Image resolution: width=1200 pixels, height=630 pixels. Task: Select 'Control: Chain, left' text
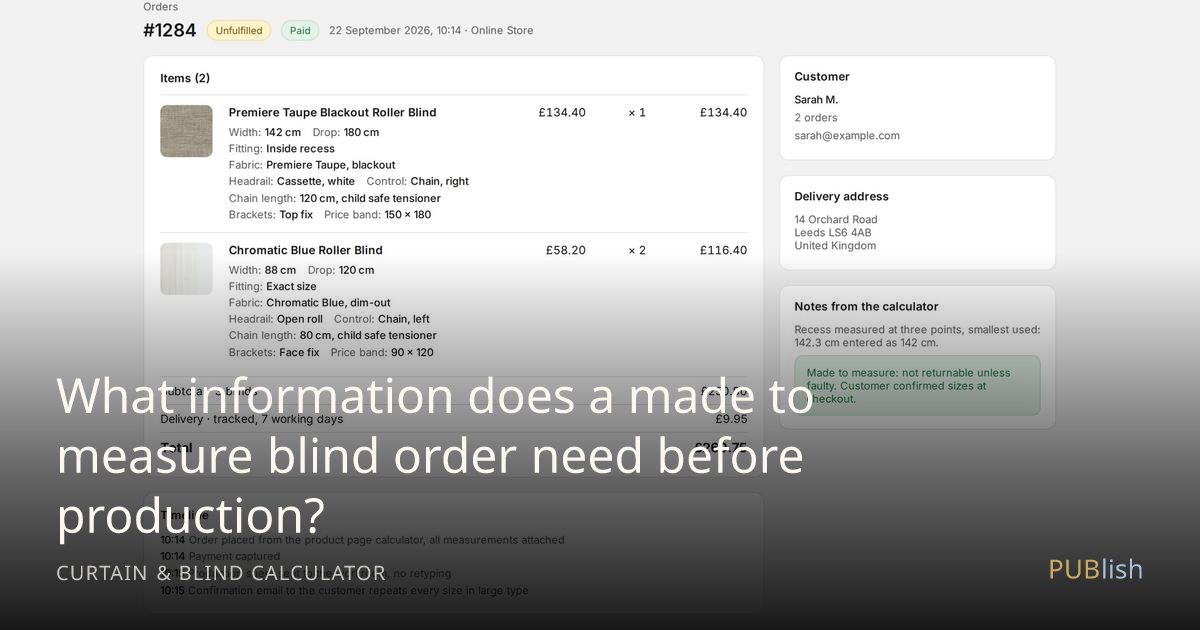click(382, 319)
